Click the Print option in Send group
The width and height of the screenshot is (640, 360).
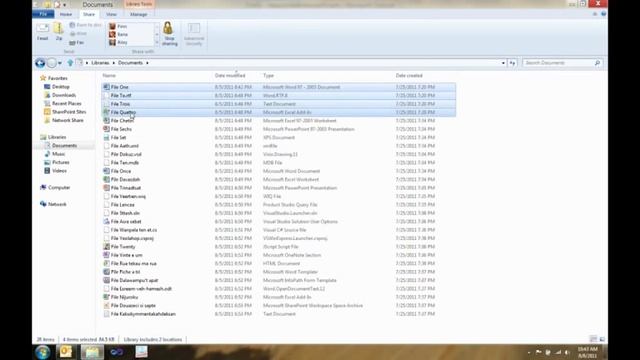(78, 34)
